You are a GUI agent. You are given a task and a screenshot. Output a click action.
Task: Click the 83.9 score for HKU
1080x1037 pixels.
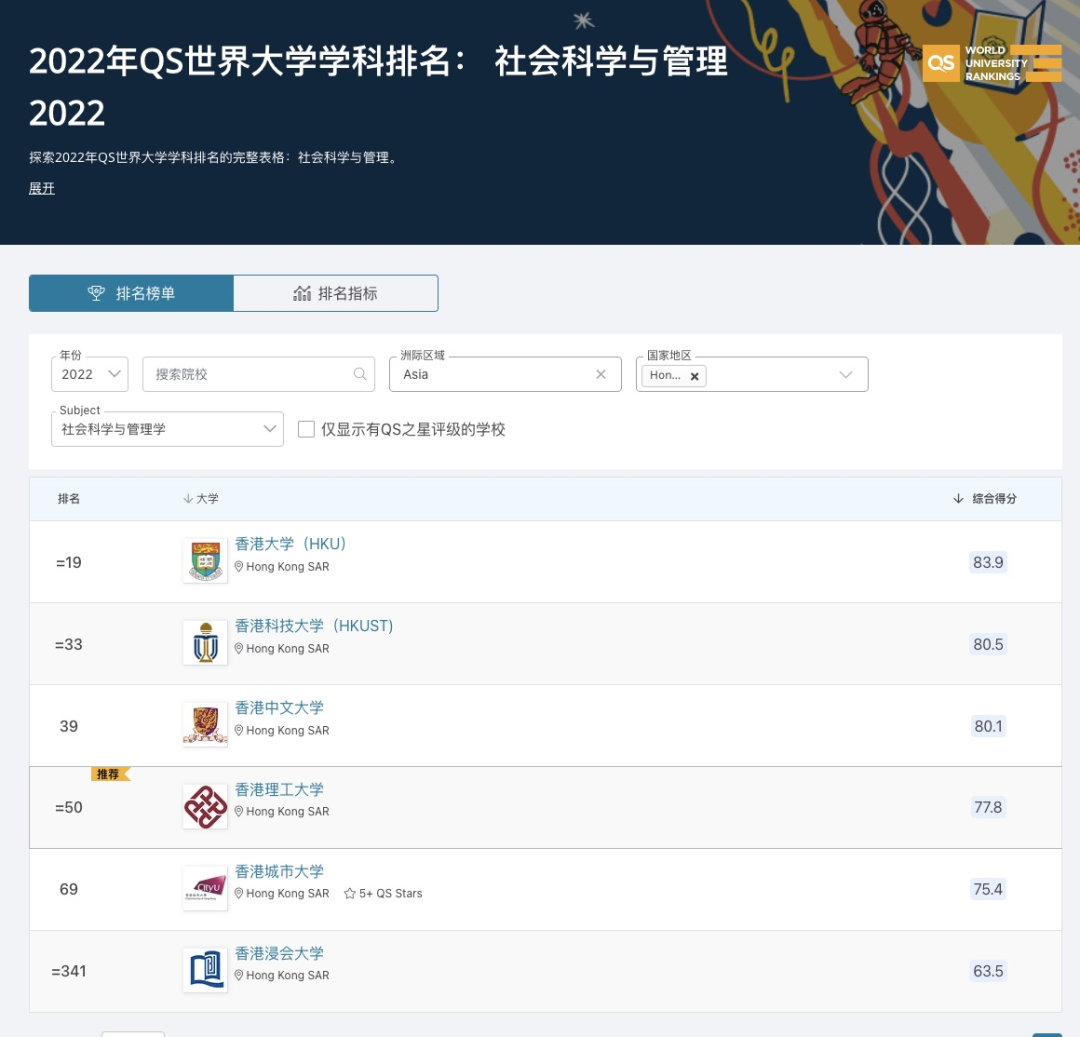click(x=988, y=563)
